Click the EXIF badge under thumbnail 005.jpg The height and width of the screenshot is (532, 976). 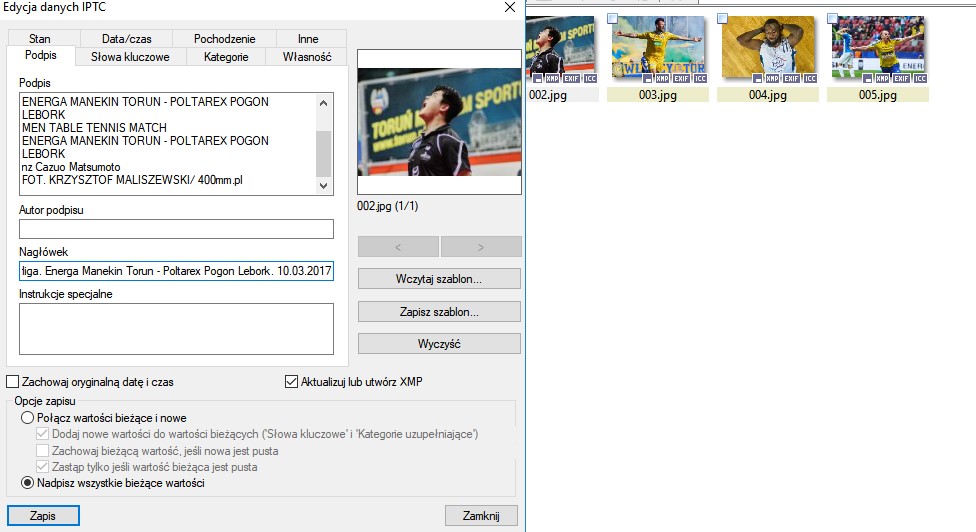click(902, 78)
